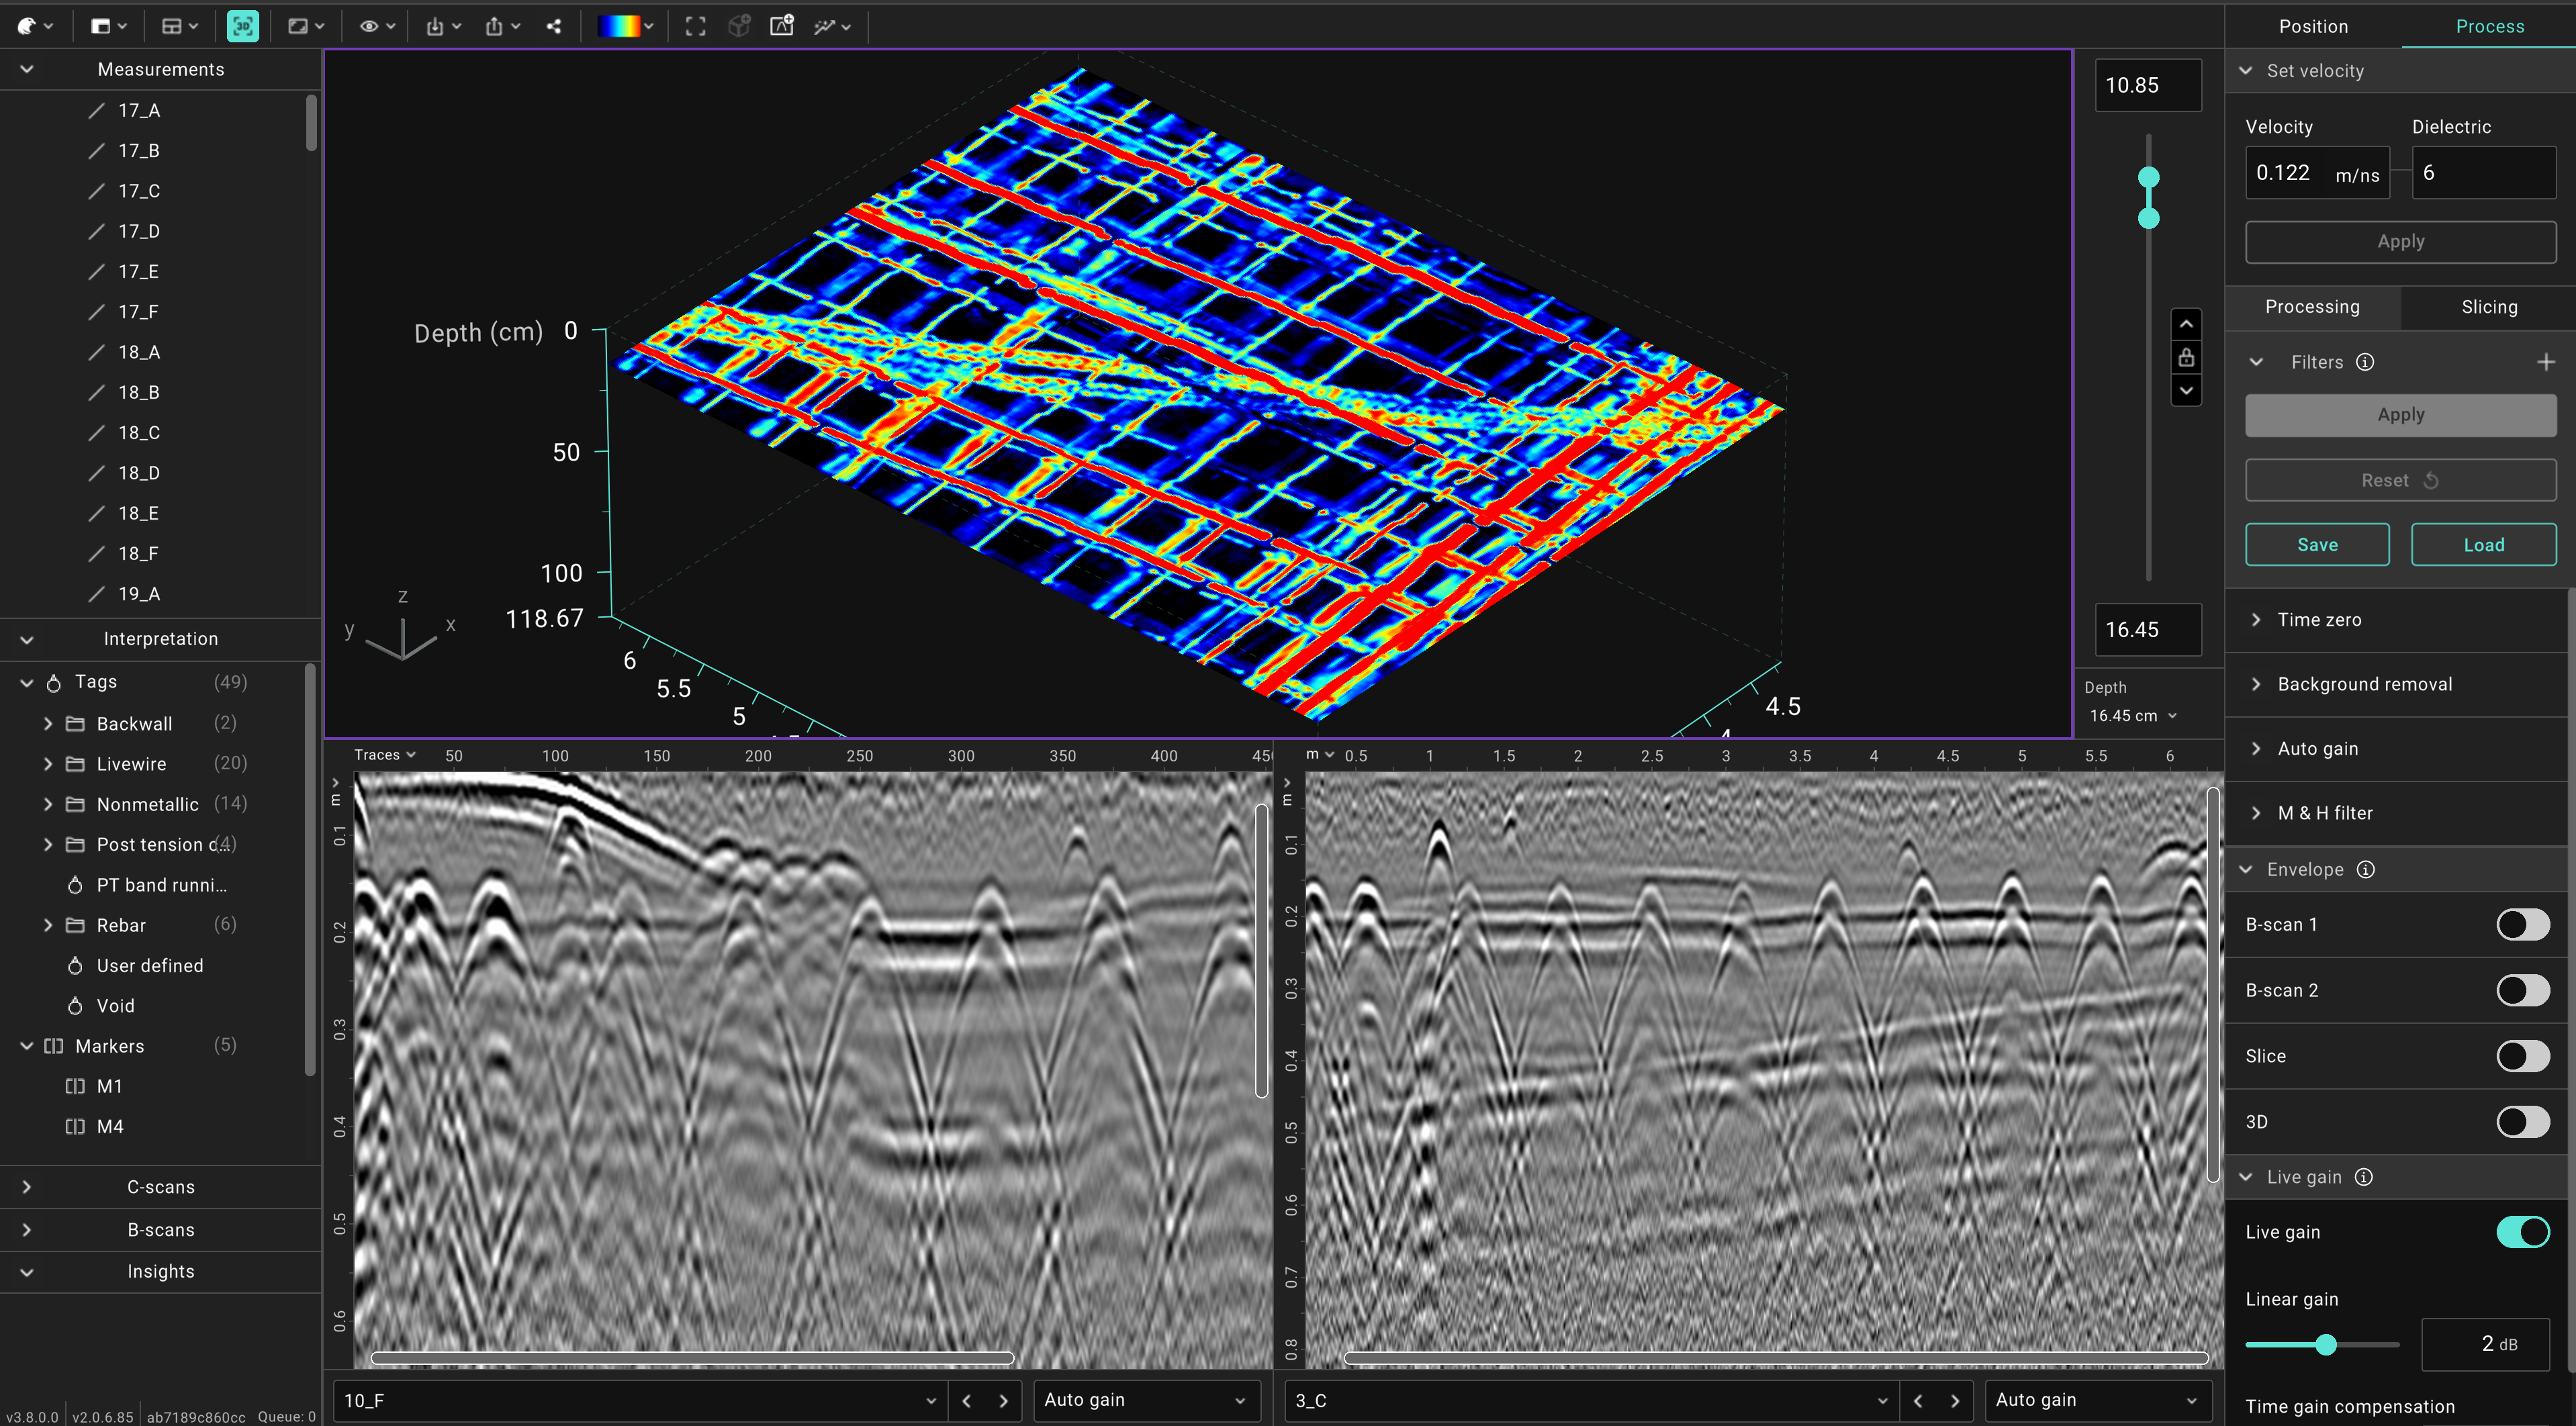Click the upper depth range slider handle
The width and height of the screenshot is (2576, 1426).
coord(2148,177)
